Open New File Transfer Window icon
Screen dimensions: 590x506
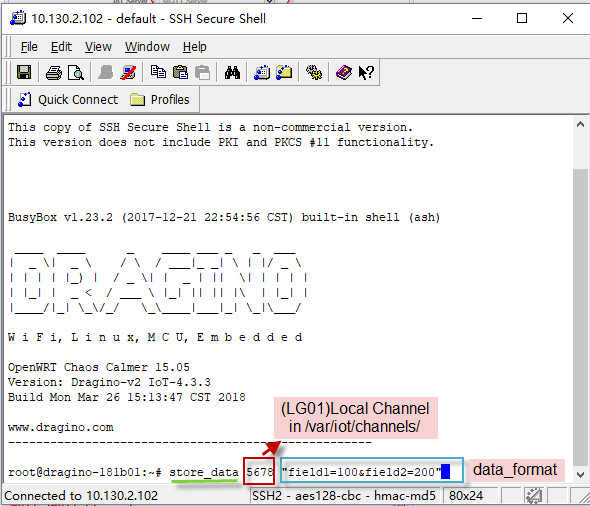(x=284, y=72)
